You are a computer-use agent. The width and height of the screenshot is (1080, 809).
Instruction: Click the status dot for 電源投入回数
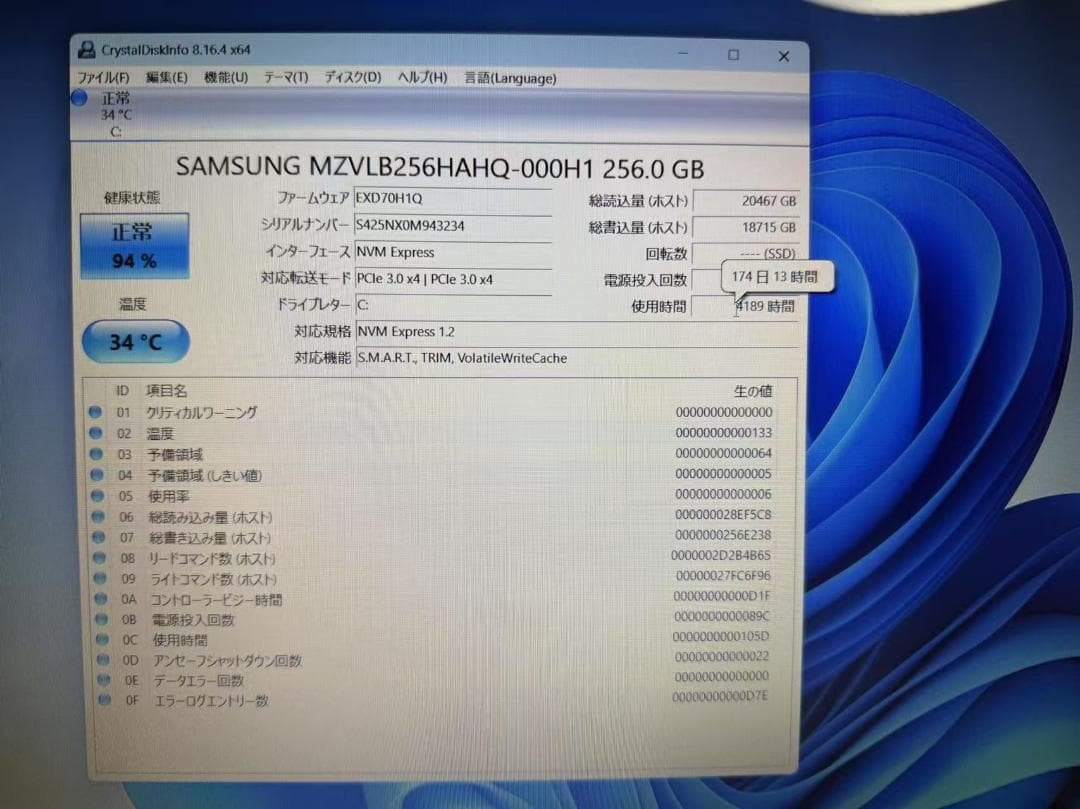[x=100, y=620]
